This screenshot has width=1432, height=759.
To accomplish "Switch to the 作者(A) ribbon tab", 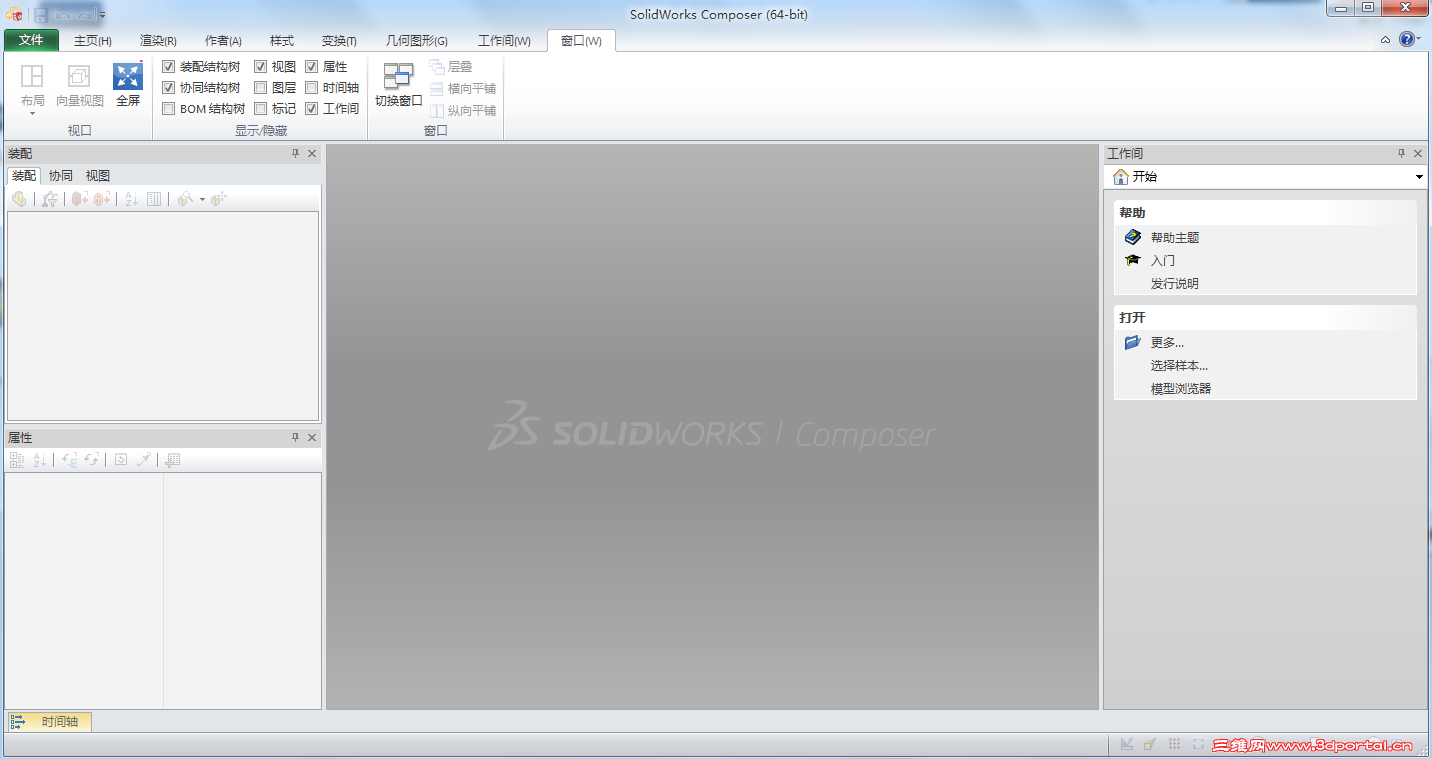I will point(223,41).
